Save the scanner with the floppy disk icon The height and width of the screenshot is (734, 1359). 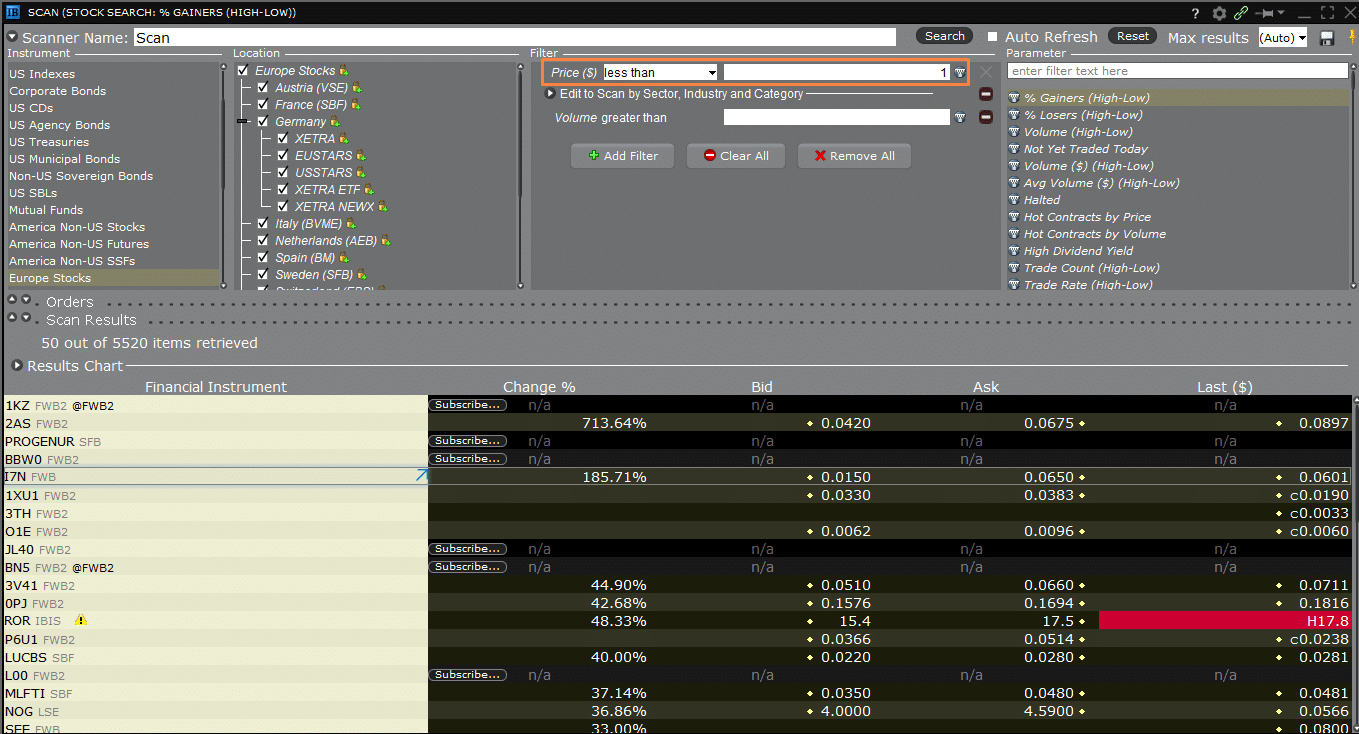tap(1327, 38)
